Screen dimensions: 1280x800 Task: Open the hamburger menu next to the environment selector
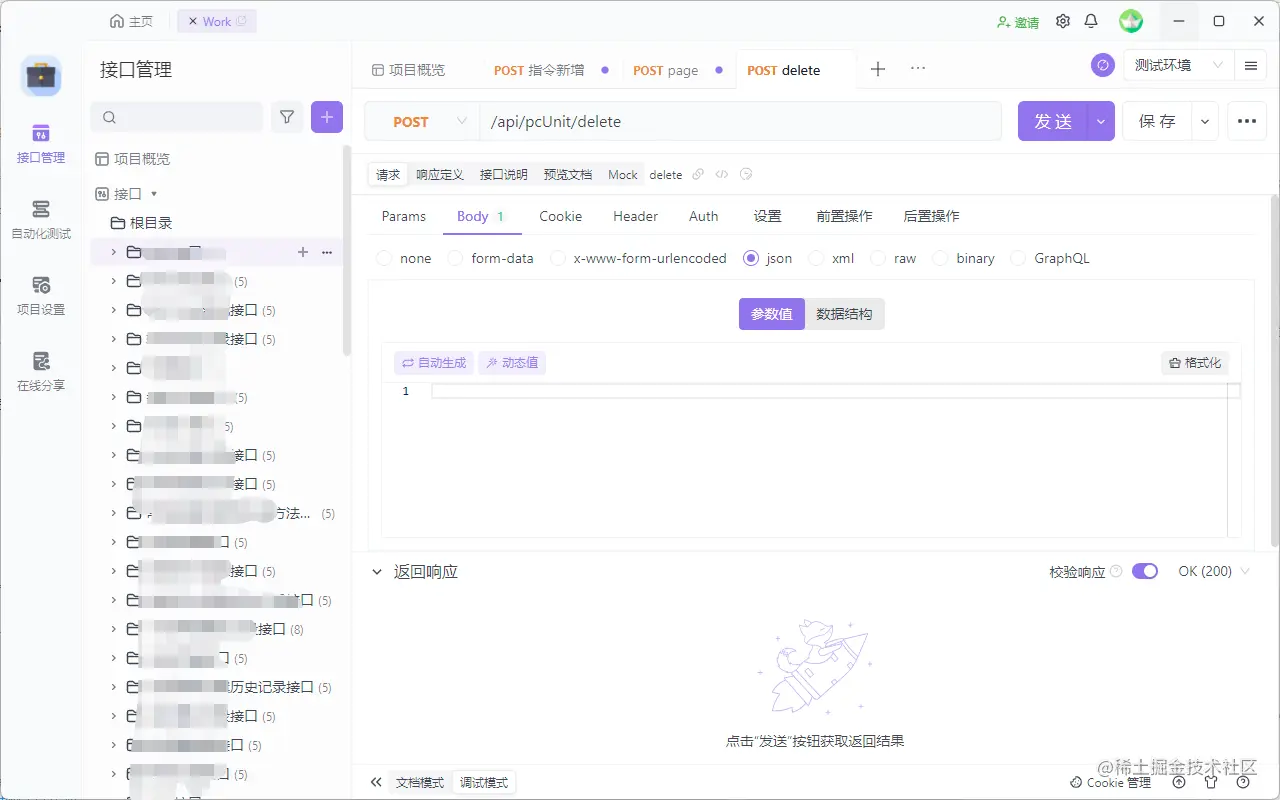point(1251,65)
